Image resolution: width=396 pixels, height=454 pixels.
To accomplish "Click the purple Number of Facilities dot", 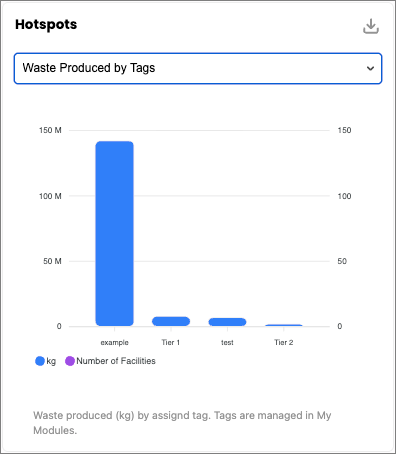I will click(x=70, y=361).
